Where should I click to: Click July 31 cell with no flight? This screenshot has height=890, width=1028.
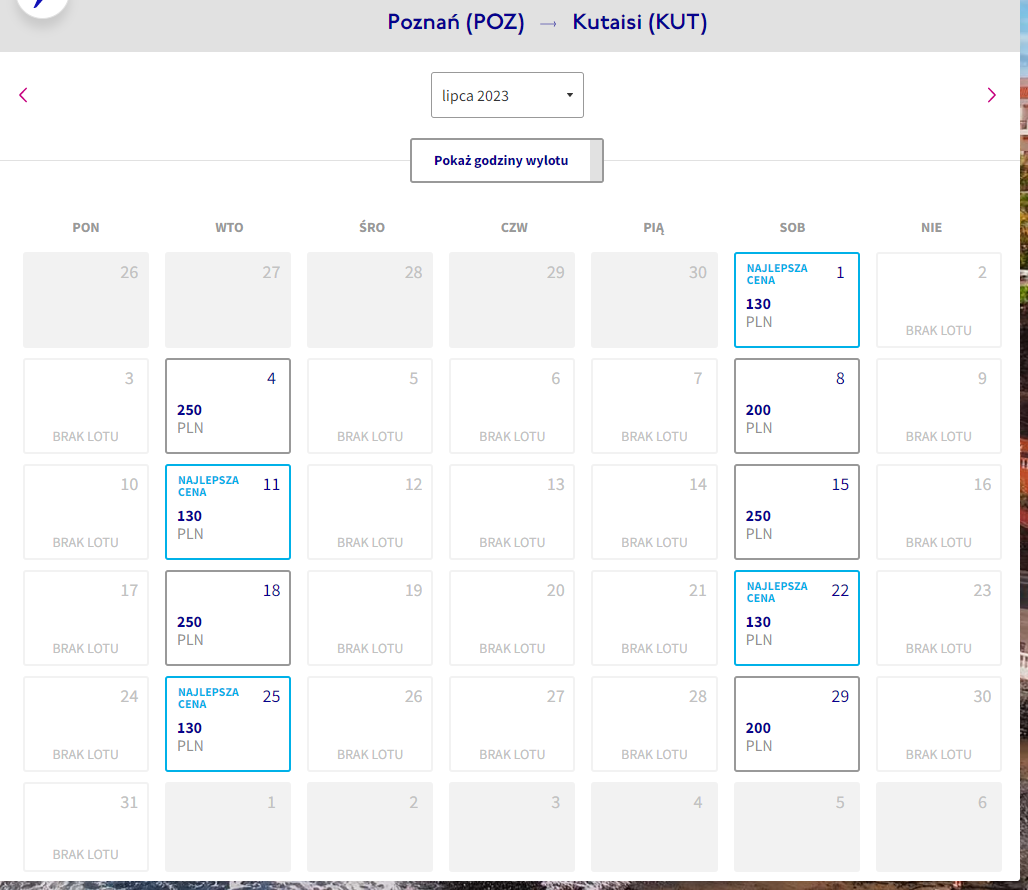86,826
